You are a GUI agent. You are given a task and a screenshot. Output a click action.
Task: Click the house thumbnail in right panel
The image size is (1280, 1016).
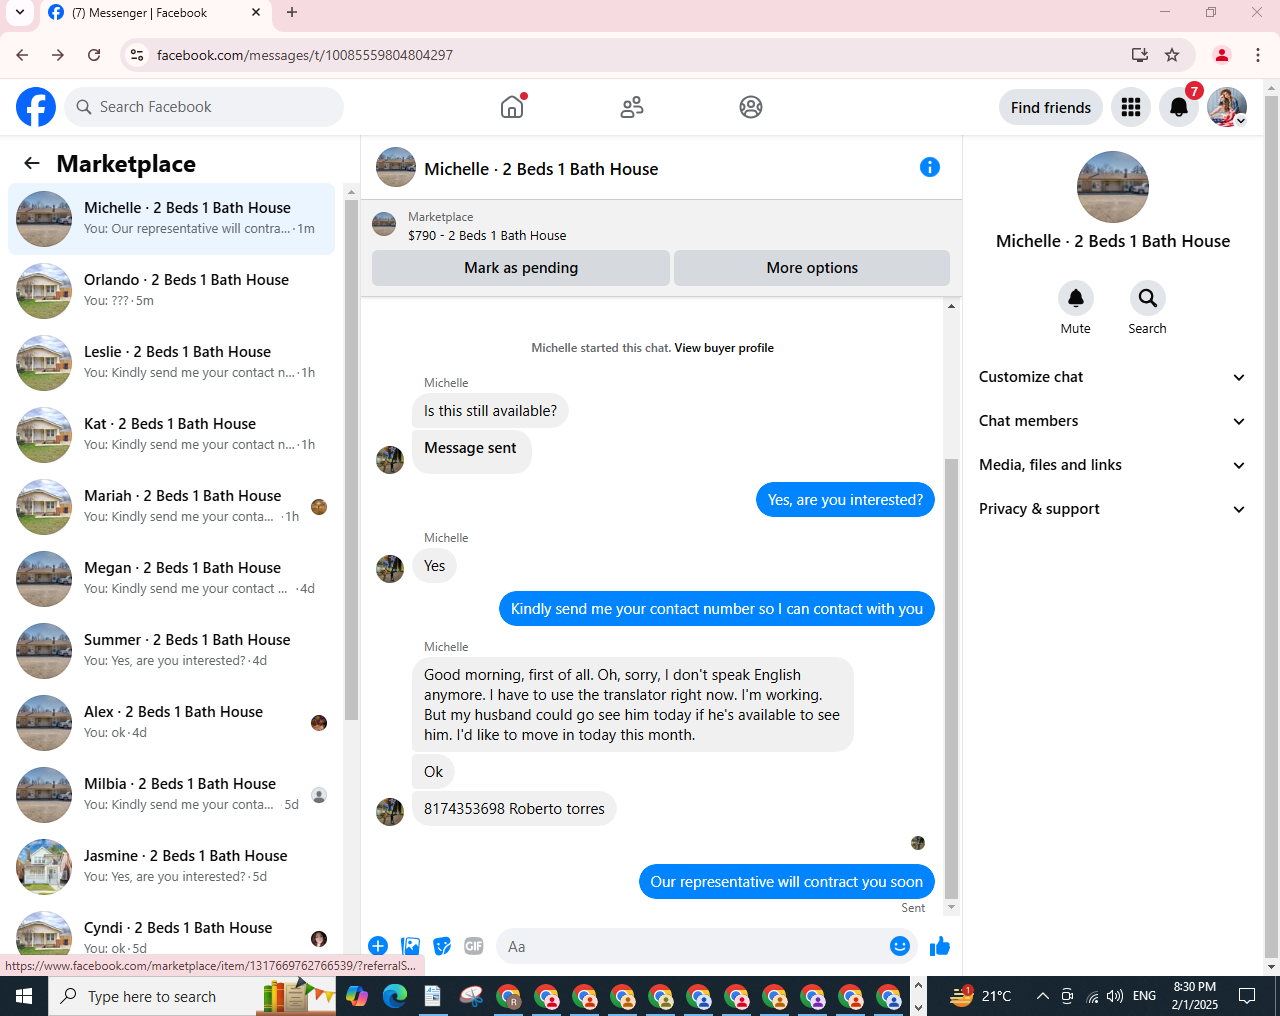click(1112, 187)
